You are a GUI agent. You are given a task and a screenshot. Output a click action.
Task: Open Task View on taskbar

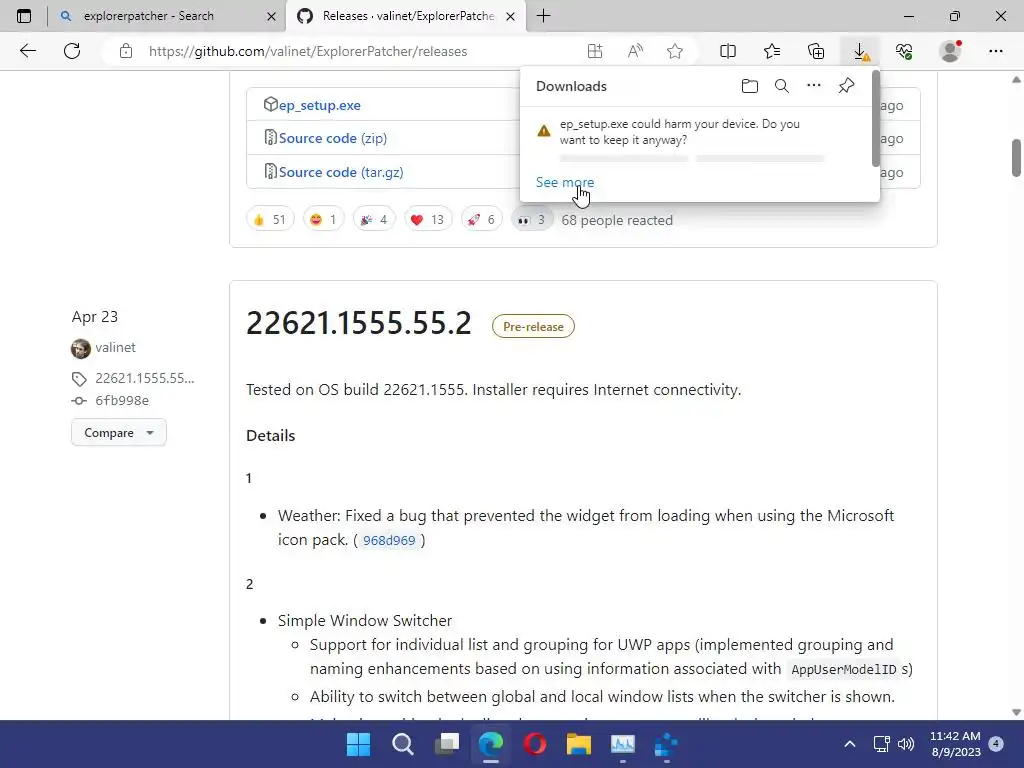(447, 744)
